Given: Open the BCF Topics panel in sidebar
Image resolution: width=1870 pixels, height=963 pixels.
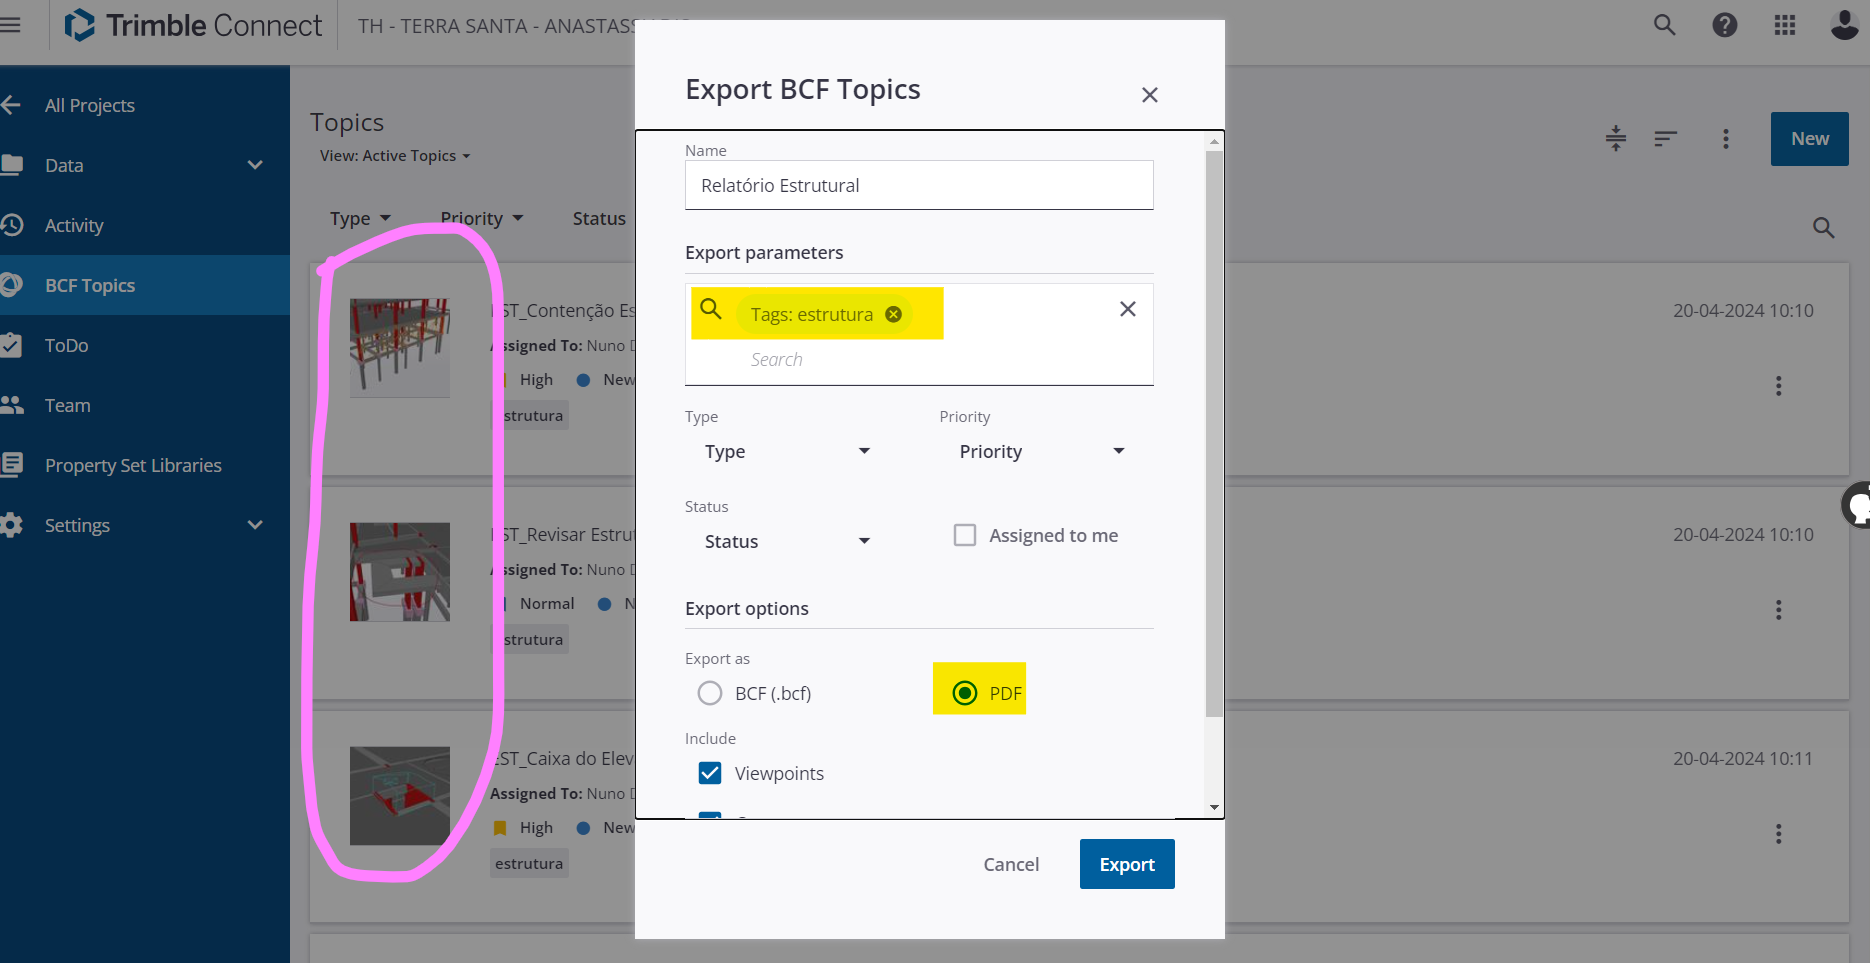Looking at the screenshot, I should [x=90, y=285].
